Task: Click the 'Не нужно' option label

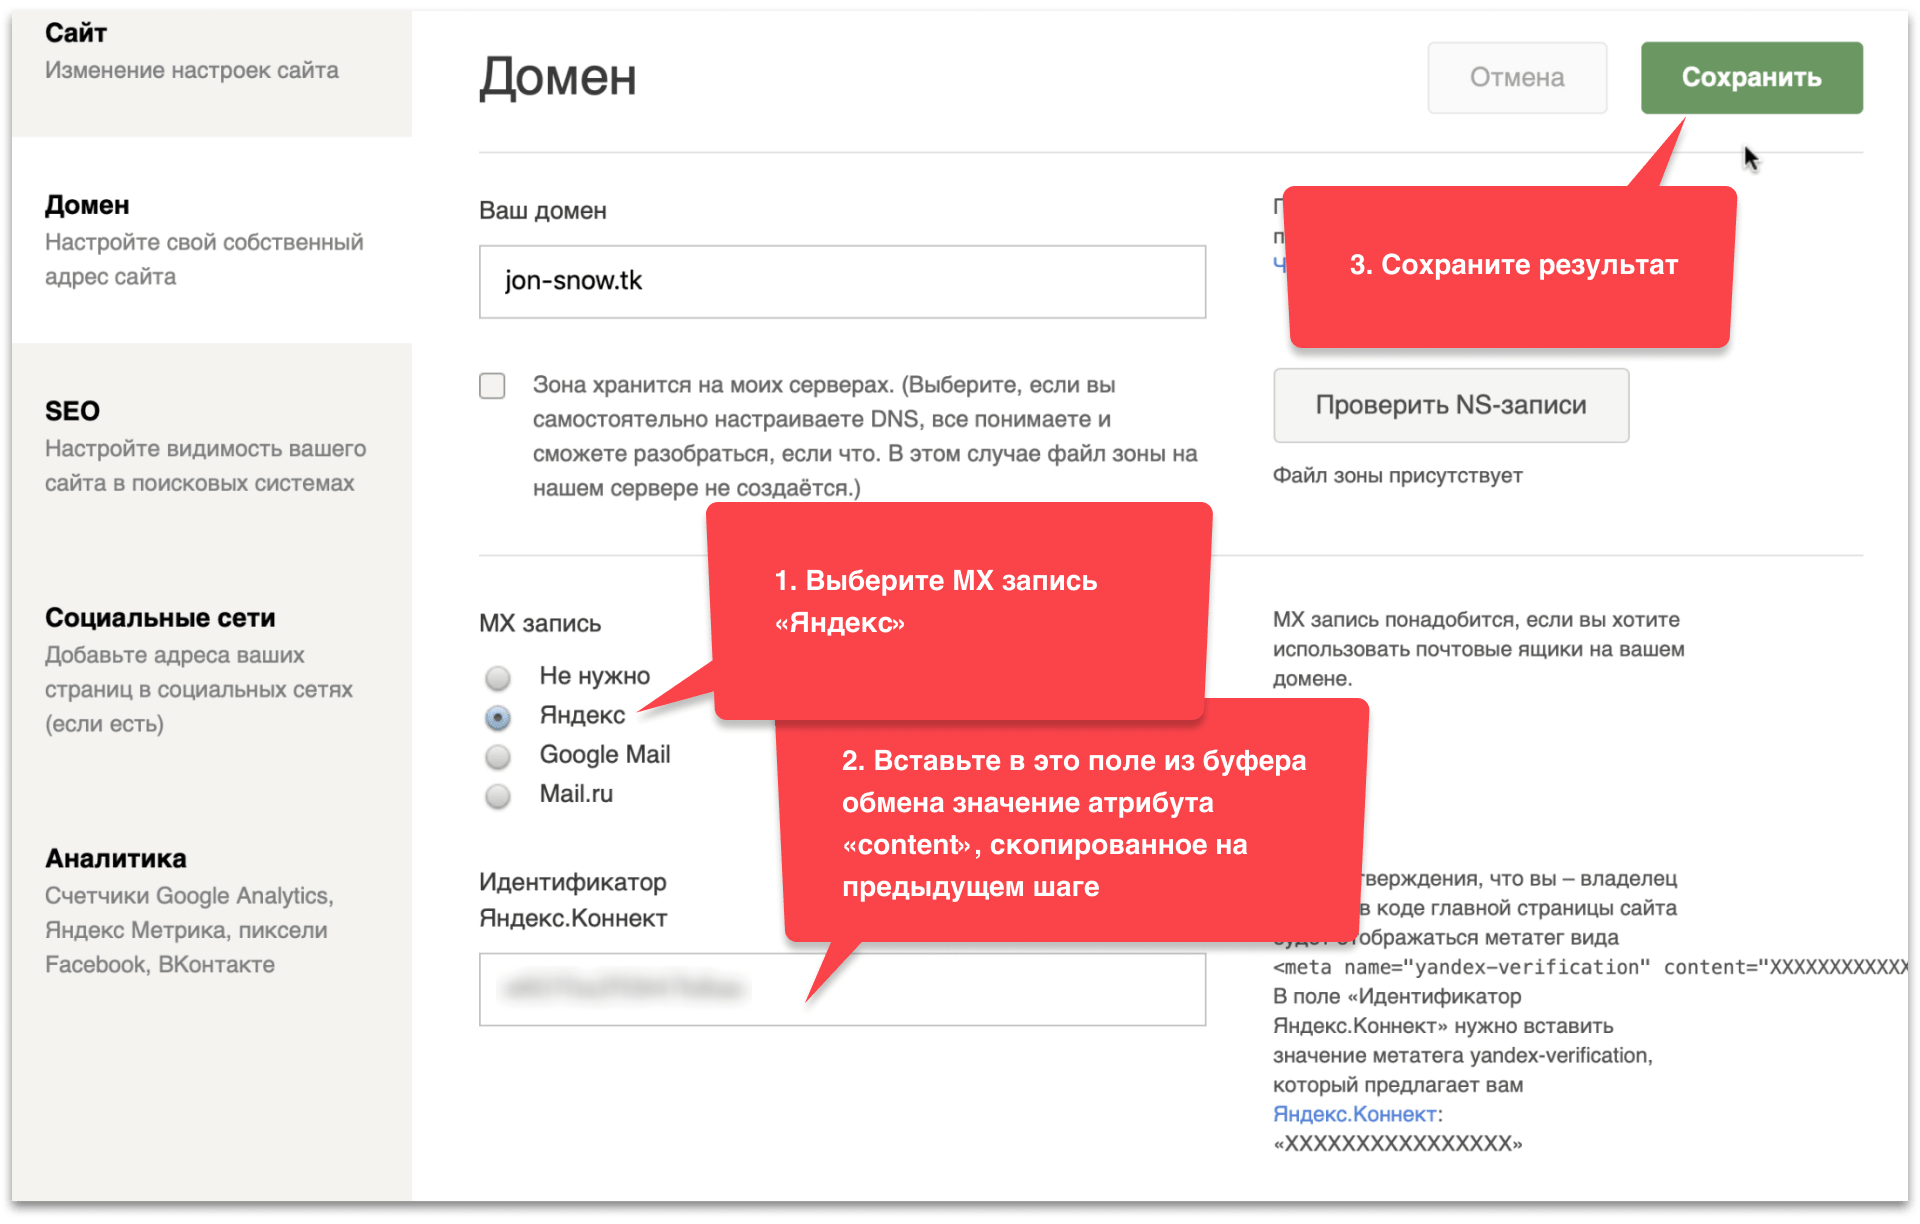Action: (x=594, y=676)
